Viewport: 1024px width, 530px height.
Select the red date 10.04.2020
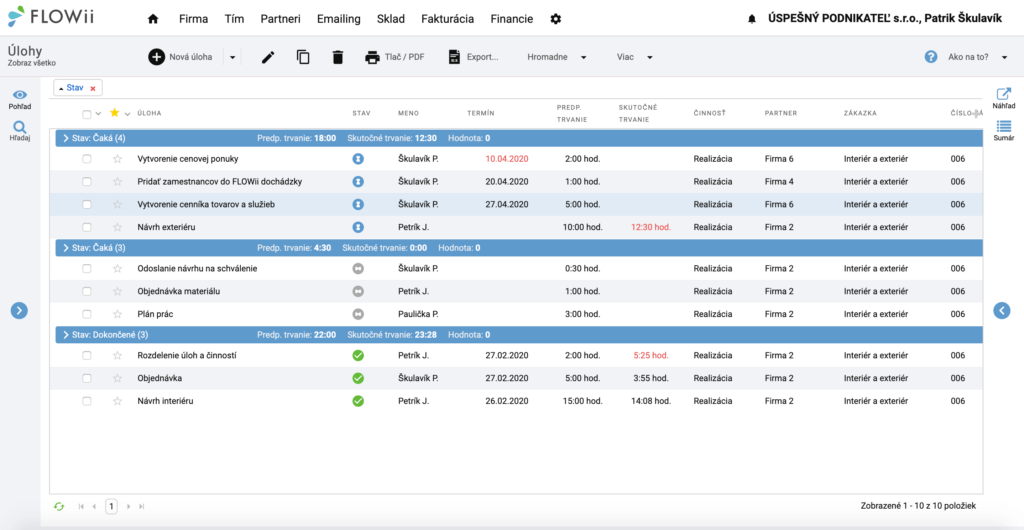[x=507, y=159]
